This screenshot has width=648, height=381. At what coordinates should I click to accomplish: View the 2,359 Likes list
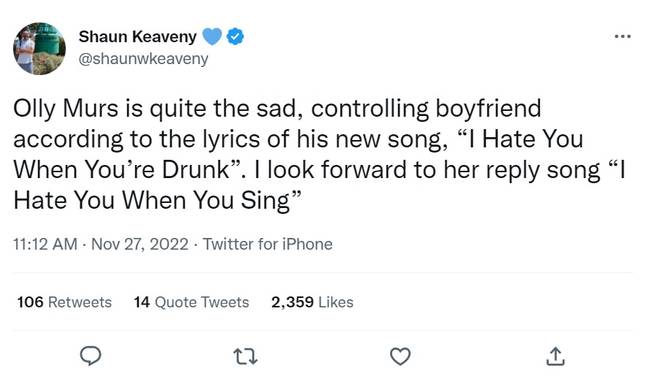click(x=312, y=302)
